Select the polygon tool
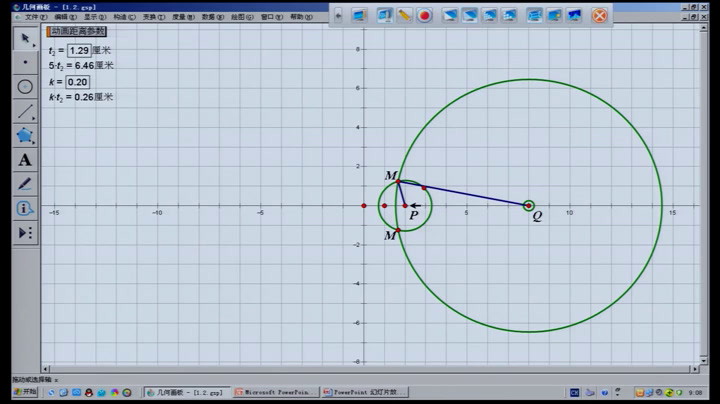Image resolution: width=720 pixels, height=404 pixels. (25, 135)
